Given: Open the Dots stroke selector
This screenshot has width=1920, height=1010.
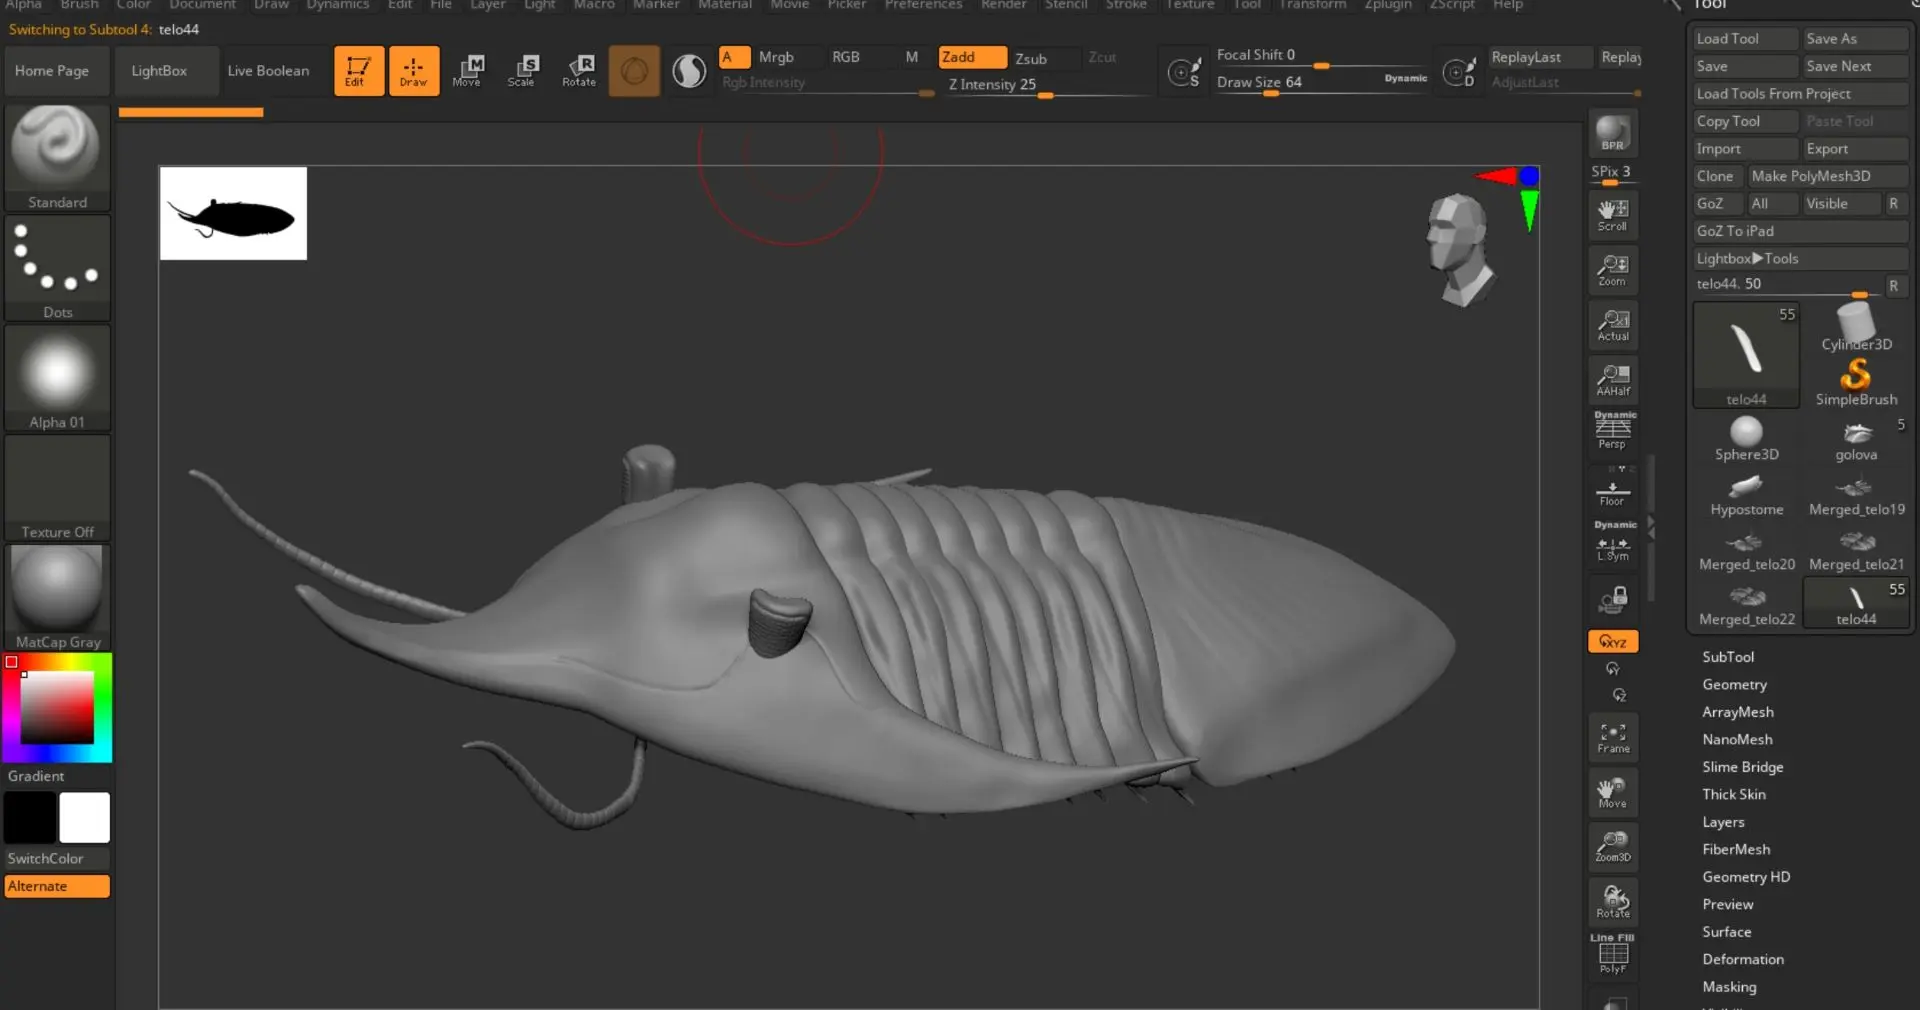Looking at the screenshot, I should 57,268.
